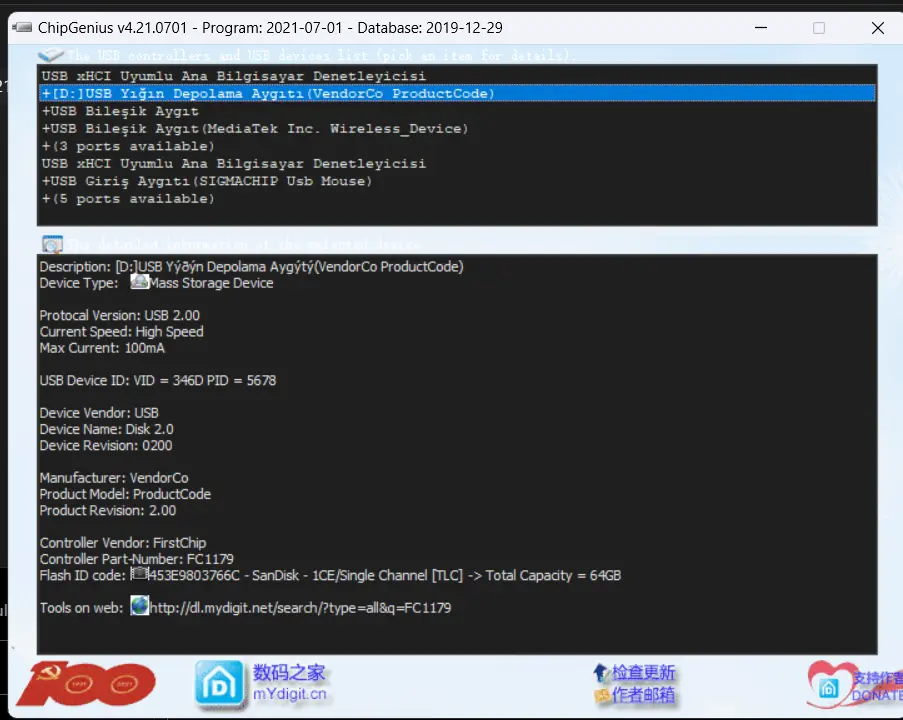This screenshot has width=903, height=720.
Task: Minimize the ChipGenius window
Action: 761,28
